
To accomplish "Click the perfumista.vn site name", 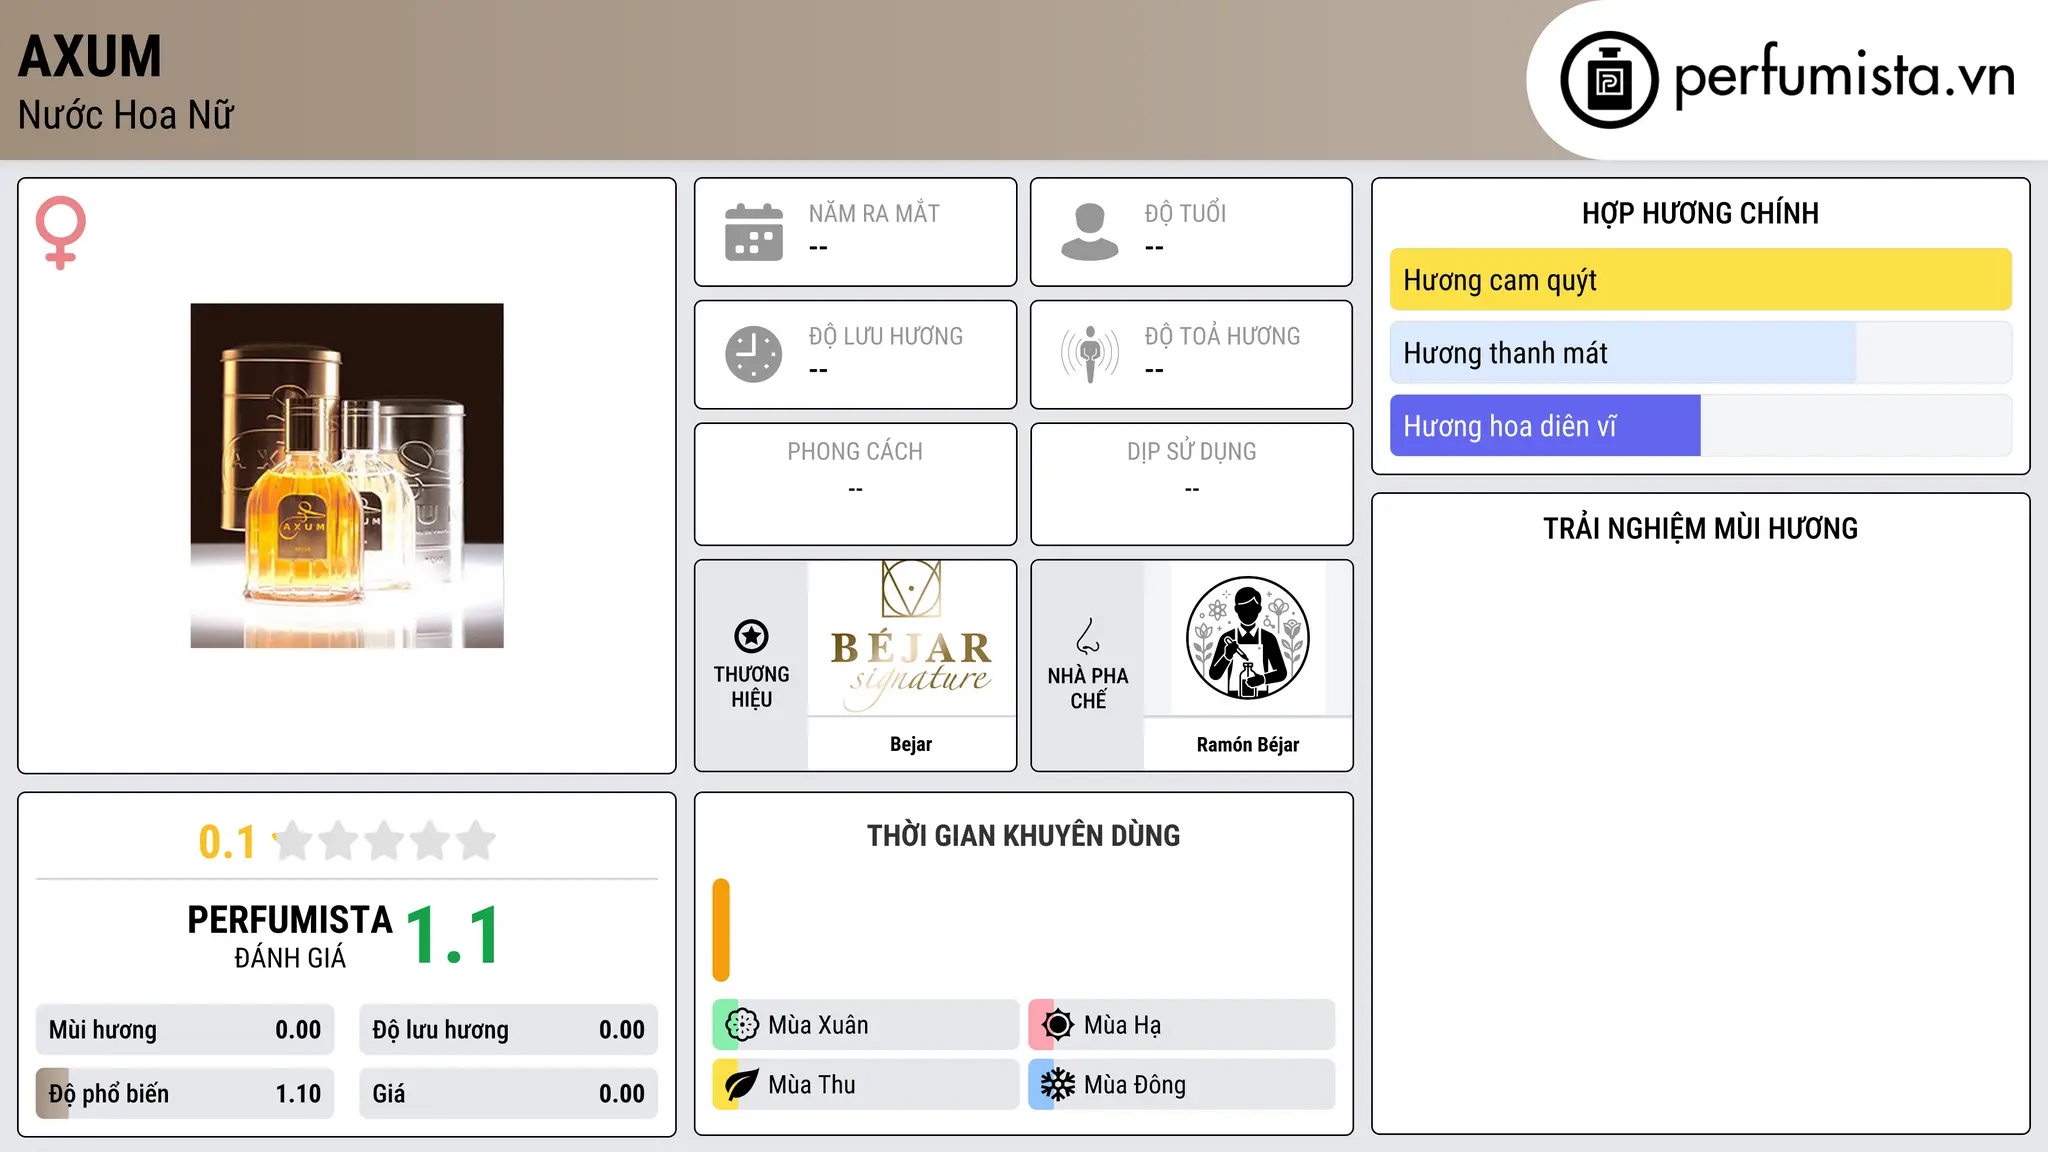I will (x=1844, y=76).
